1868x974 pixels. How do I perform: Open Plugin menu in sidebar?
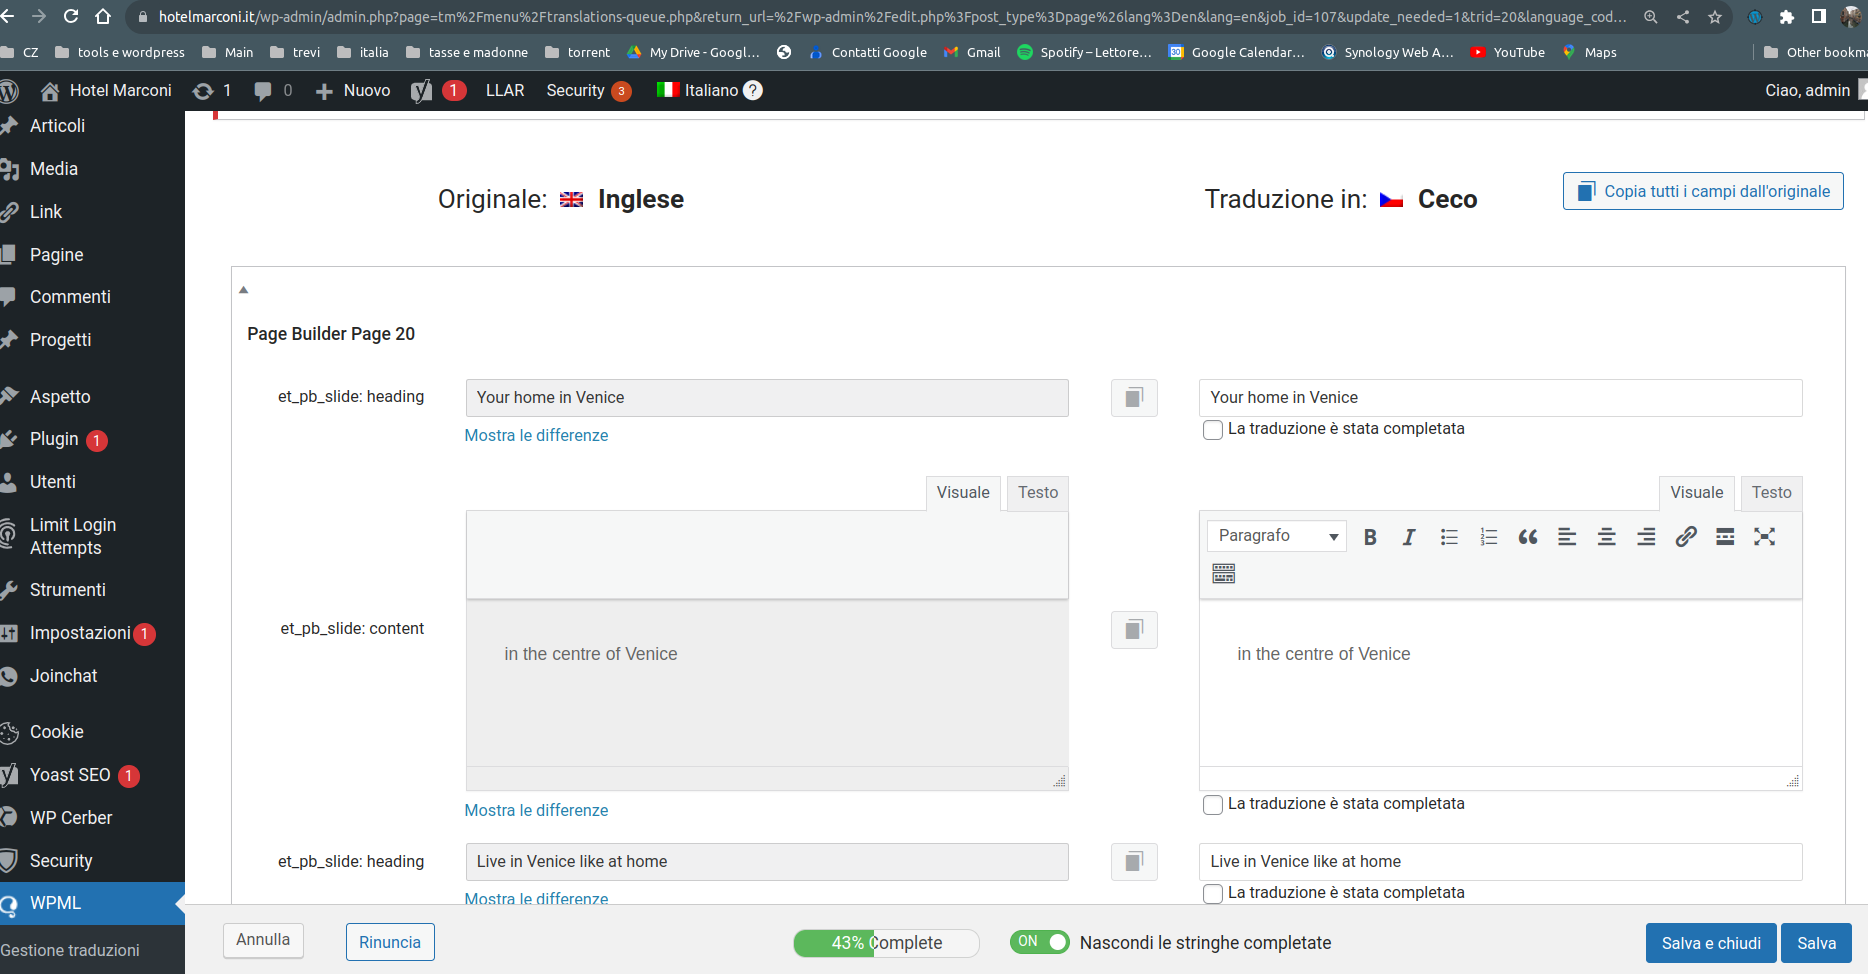(54, 439)
